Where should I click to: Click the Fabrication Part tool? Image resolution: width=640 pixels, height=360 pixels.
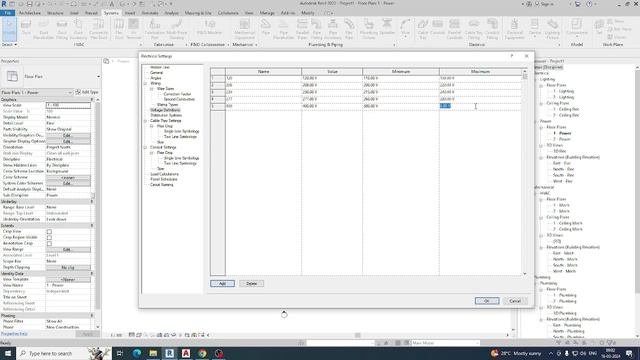(x=154, y=28)
